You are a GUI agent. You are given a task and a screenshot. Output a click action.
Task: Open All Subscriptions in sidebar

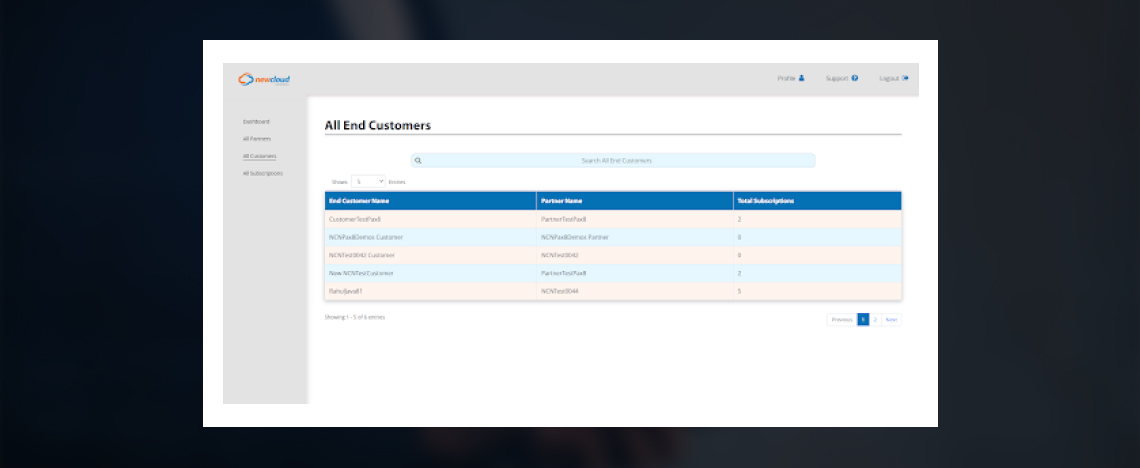click(262, 174)
